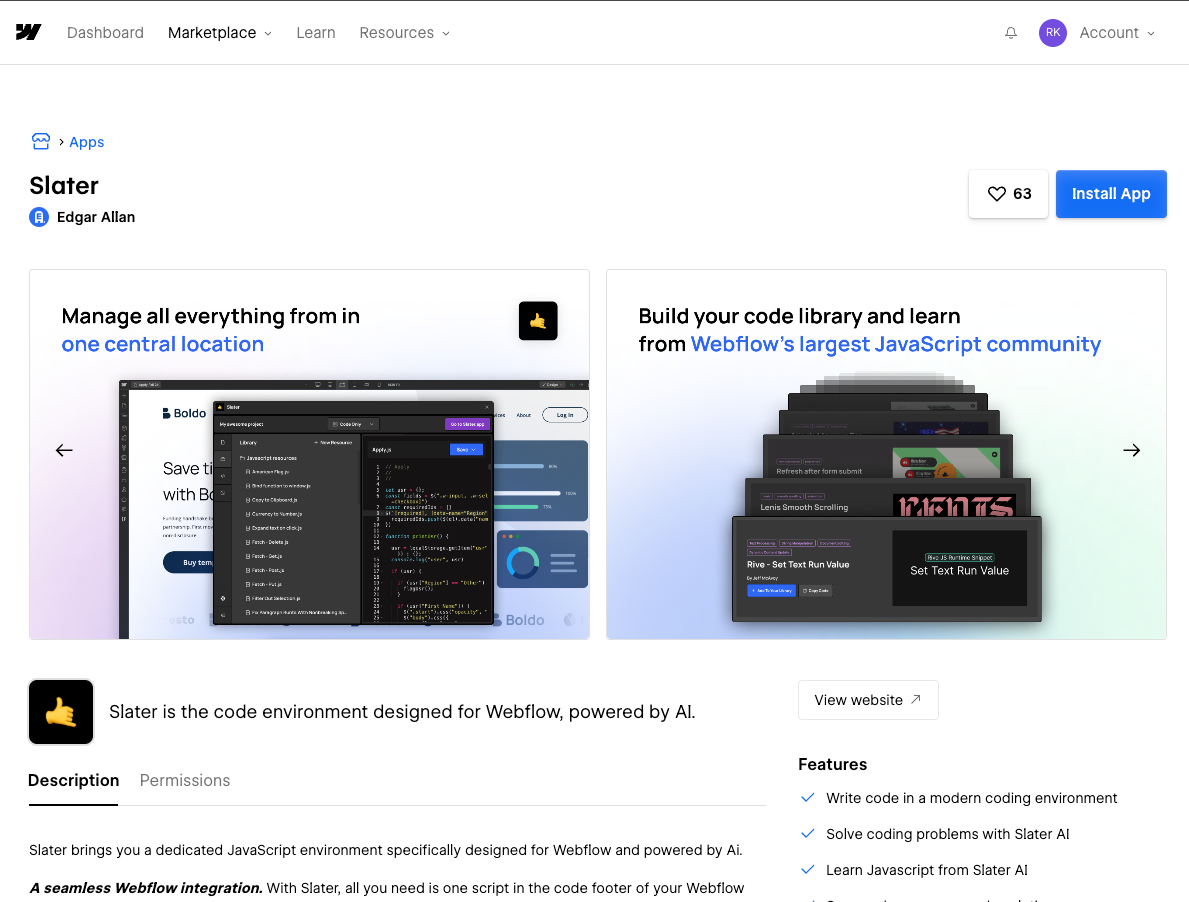Click the marketplace storefront breadcrumb icon
This screenshot has height=902, width=1189.
point(41,142)
